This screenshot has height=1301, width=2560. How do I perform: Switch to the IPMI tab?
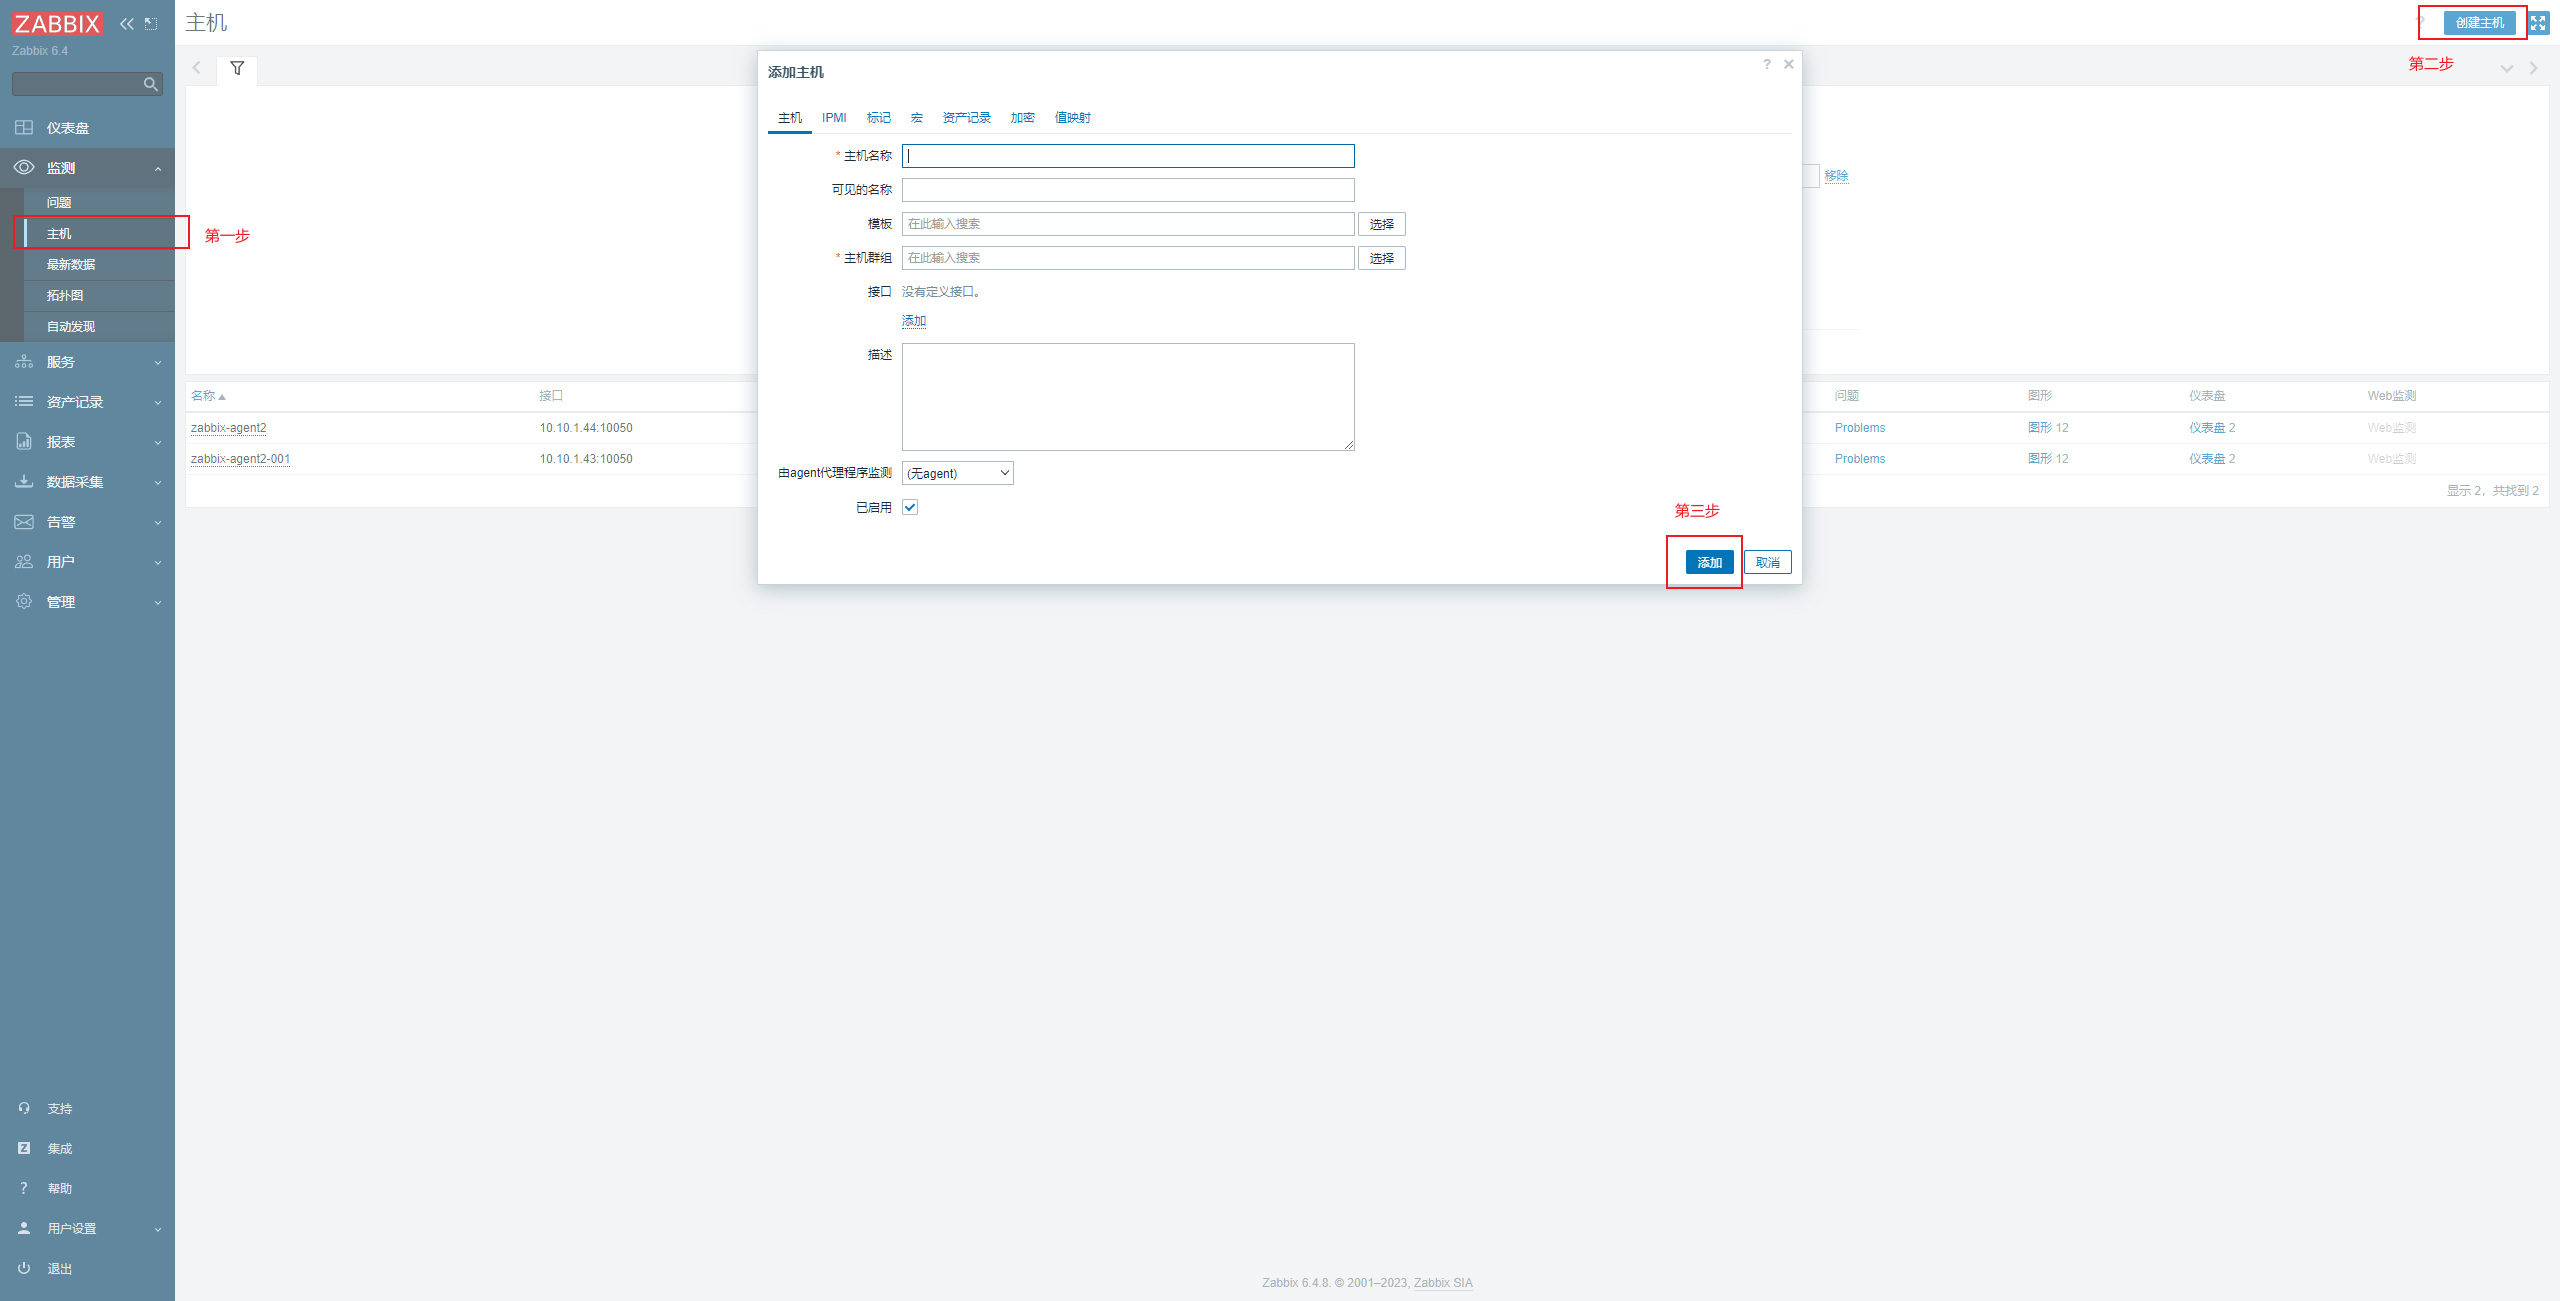834,118
